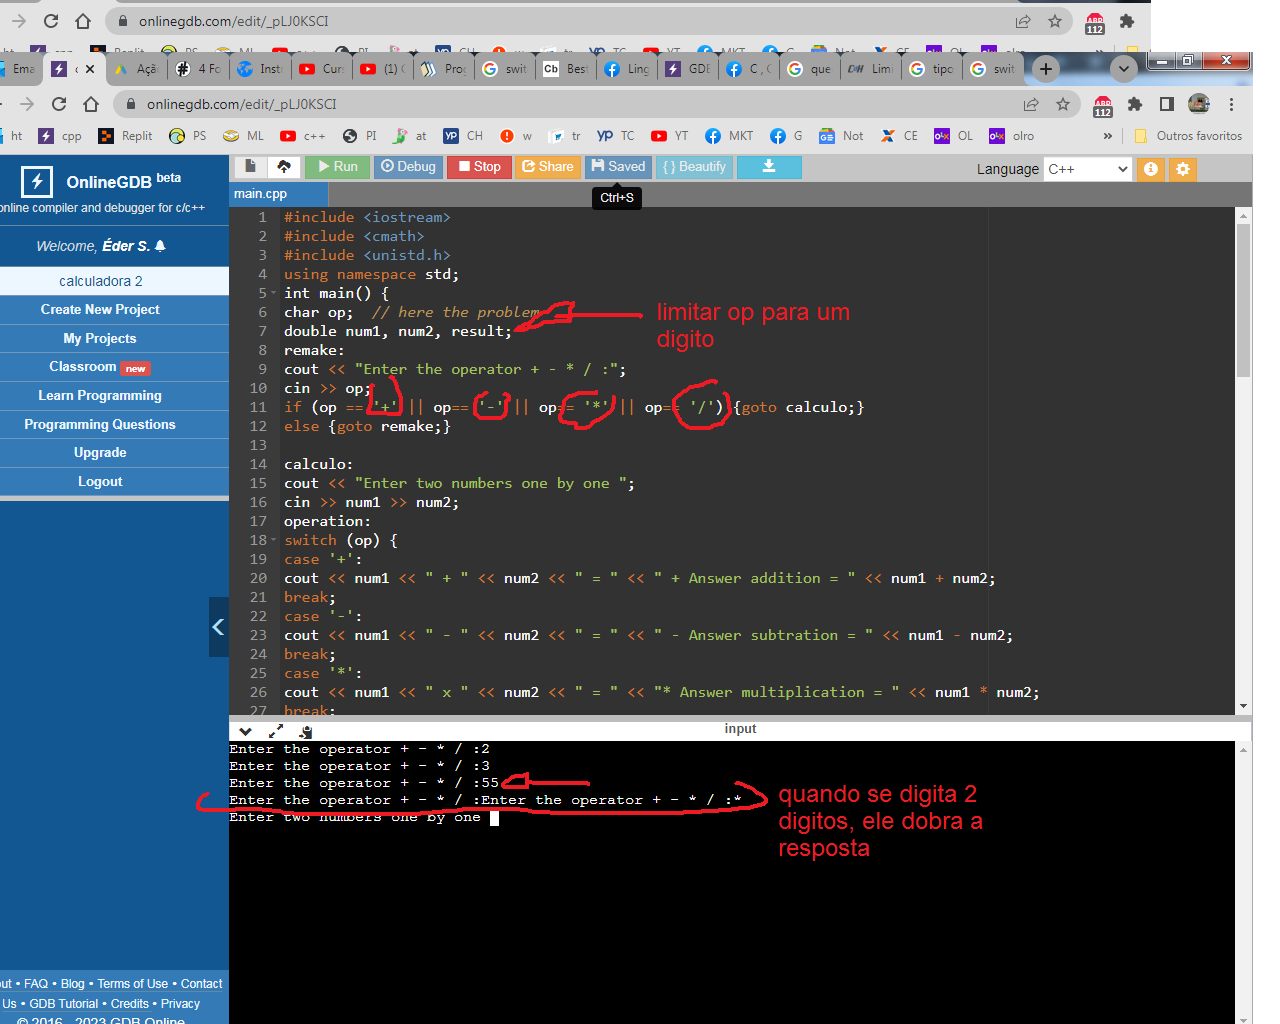Viewport: 1280px width, 1024px height.
Task: Click the code editor vertical scrollbar
Action: pos(1243,300)
